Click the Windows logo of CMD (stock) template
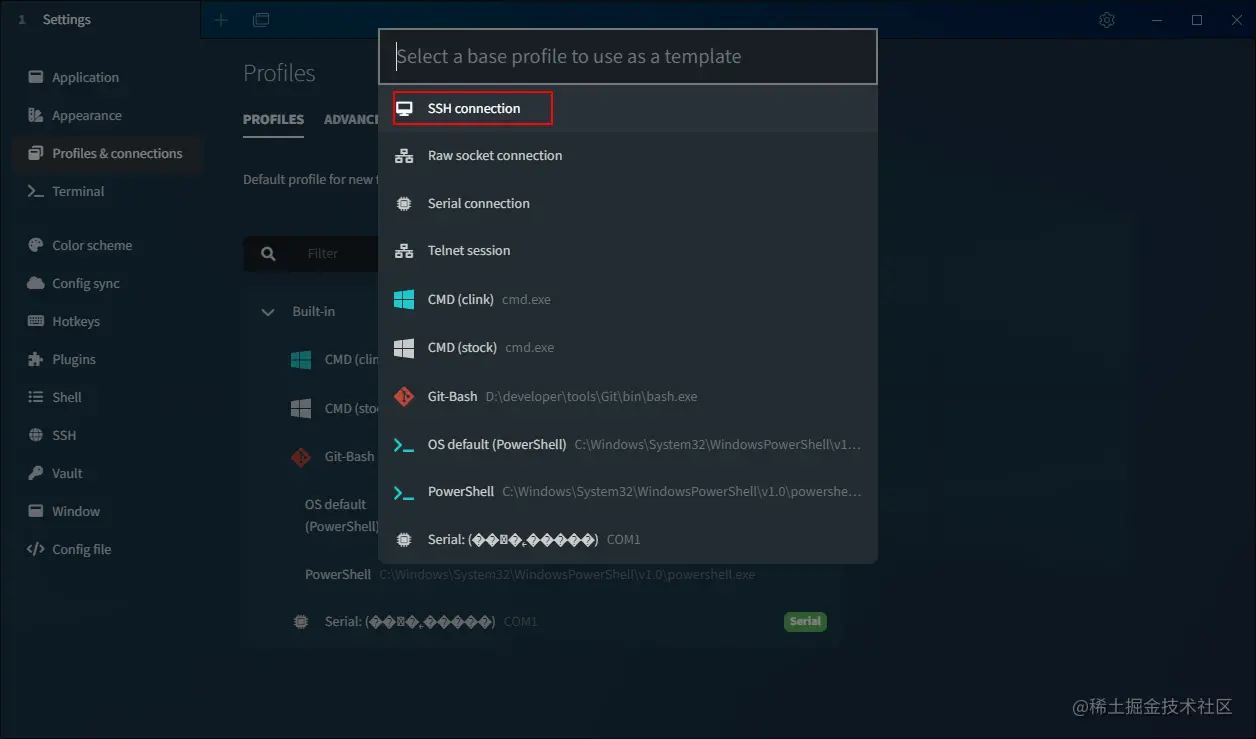 coord(404,347)
